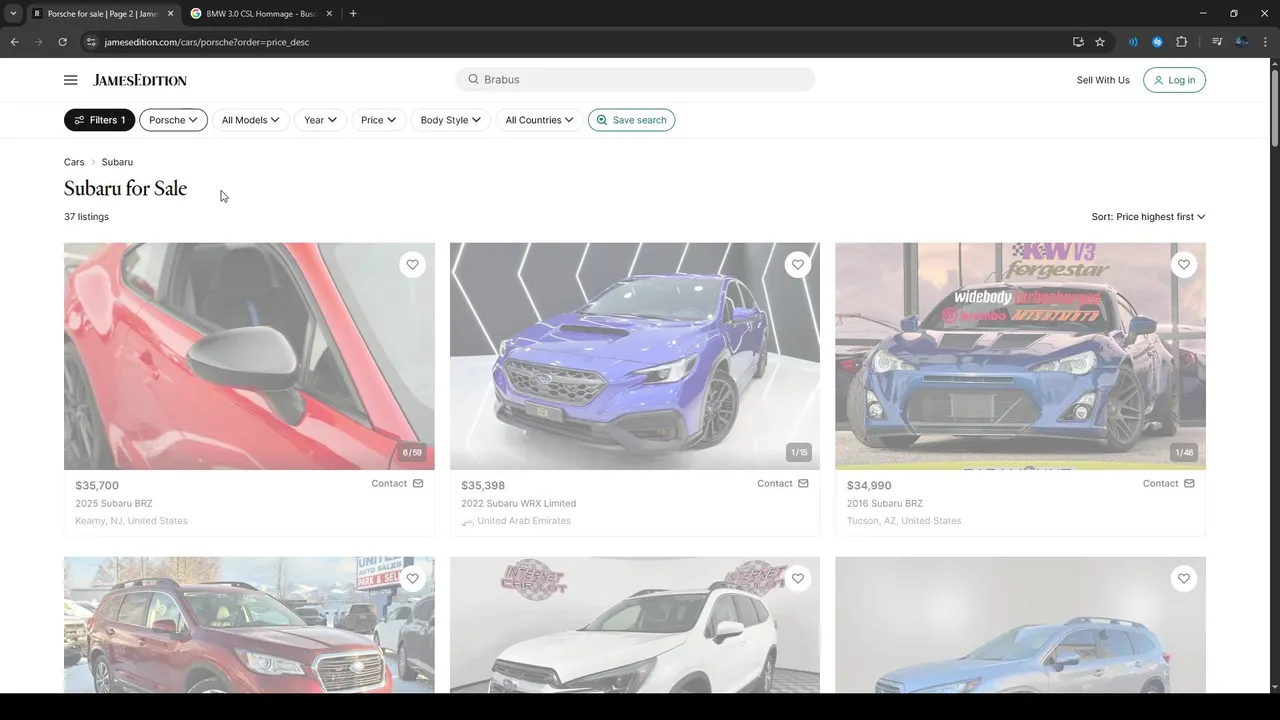Screen dimensions: 1280x720
Task: Click the Log in button
Action: point(1174,80)
